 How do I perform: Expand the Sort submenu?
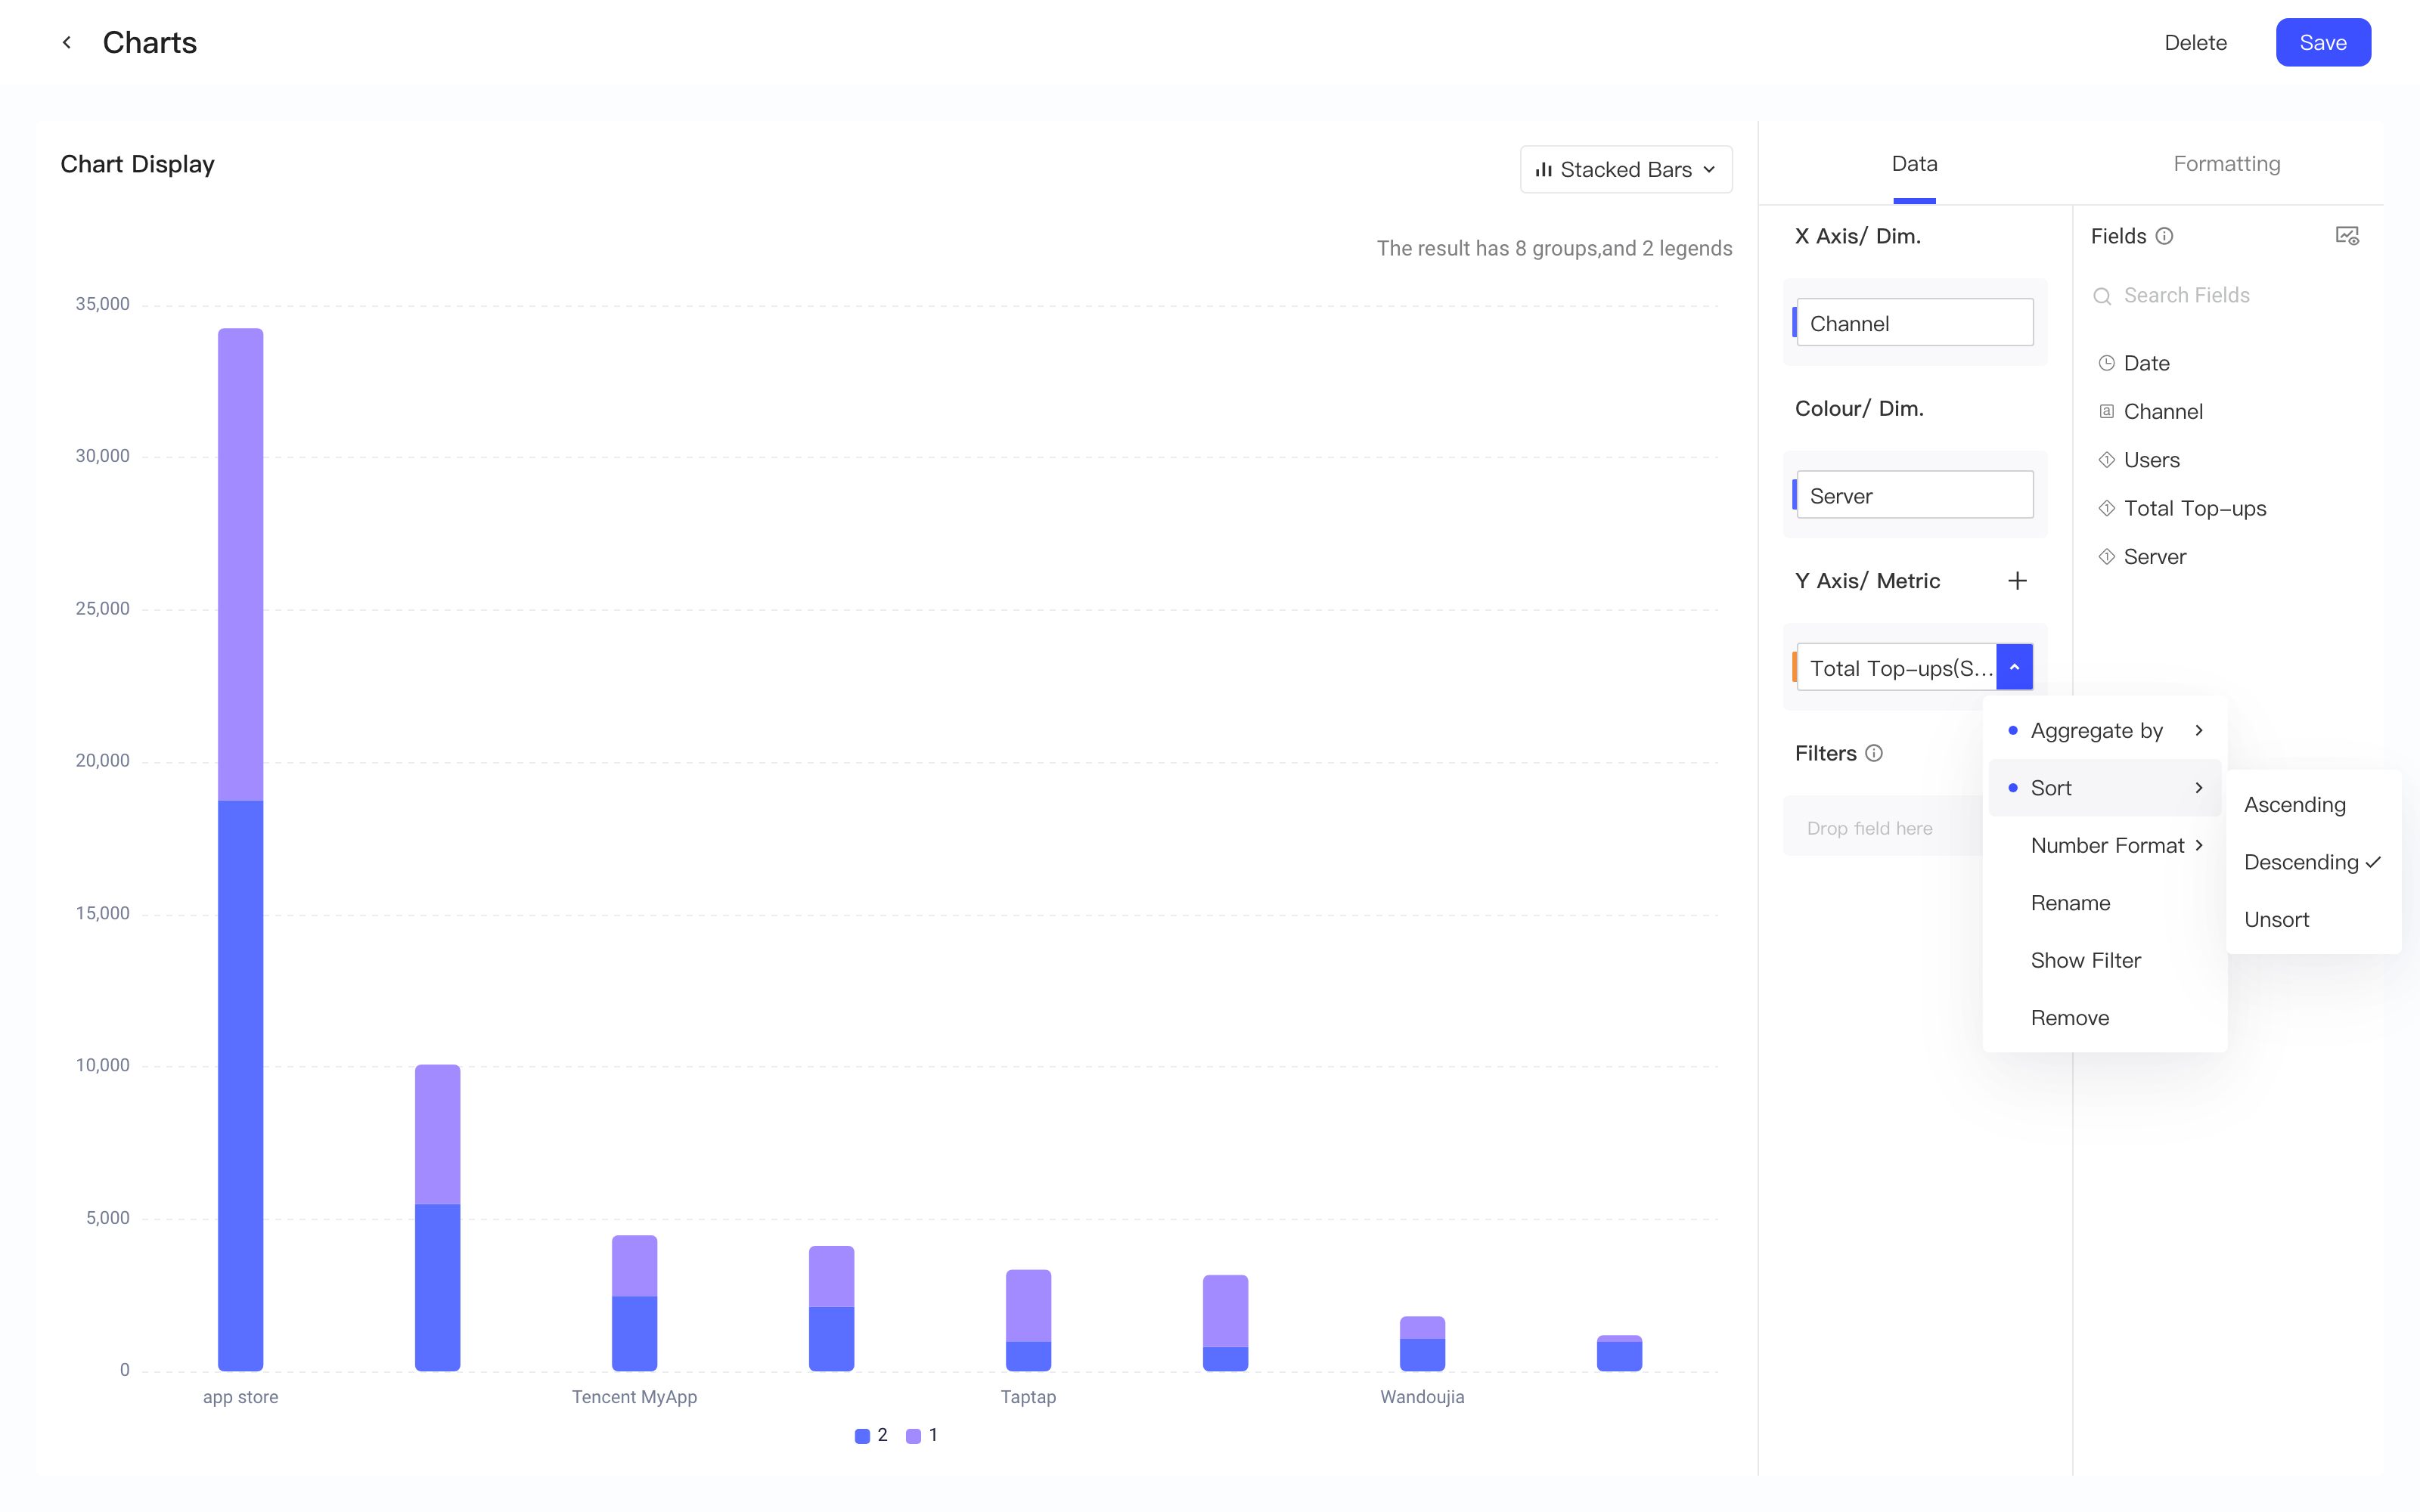click(x=2105, y=788)
